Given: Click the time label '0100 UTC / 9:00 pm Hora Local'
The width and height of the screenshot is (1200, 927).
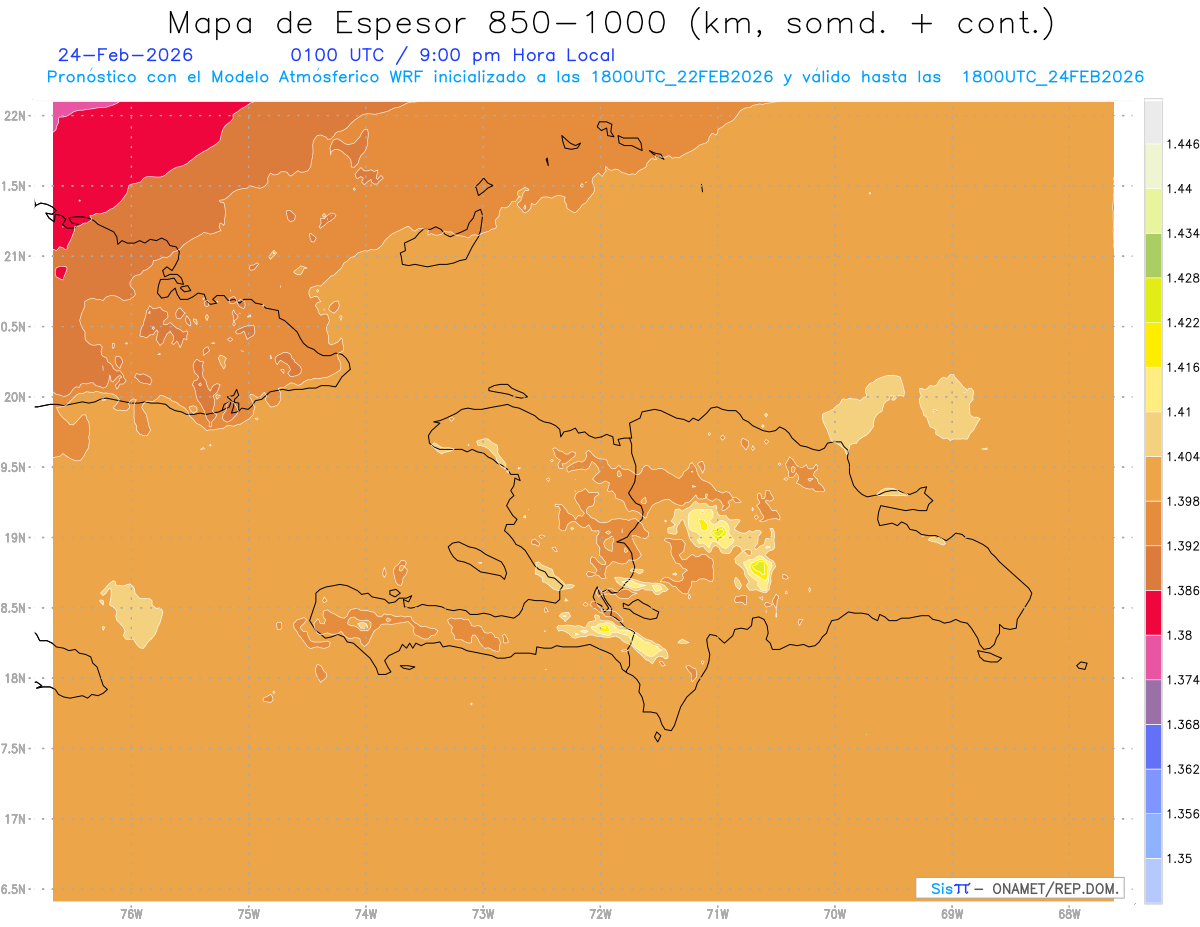Looking at the screenshot, I should pos(453,55).
